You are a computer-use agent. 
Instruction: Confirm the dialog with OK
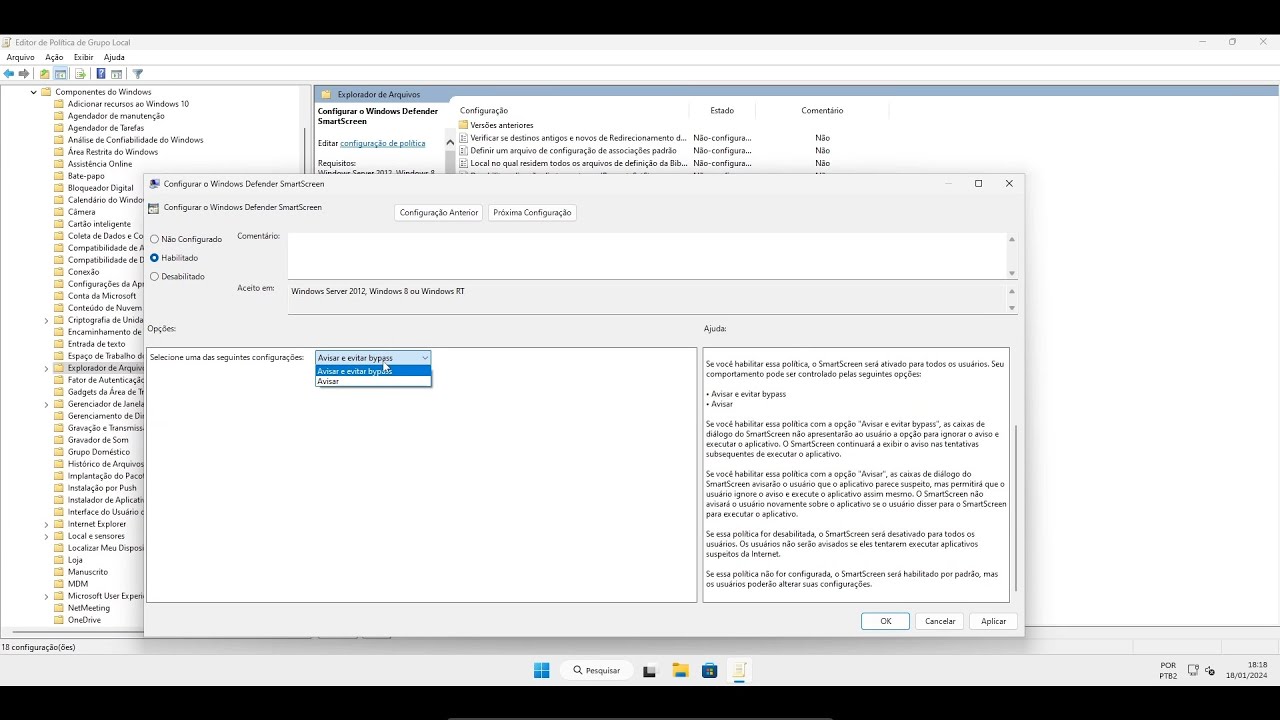885,621
